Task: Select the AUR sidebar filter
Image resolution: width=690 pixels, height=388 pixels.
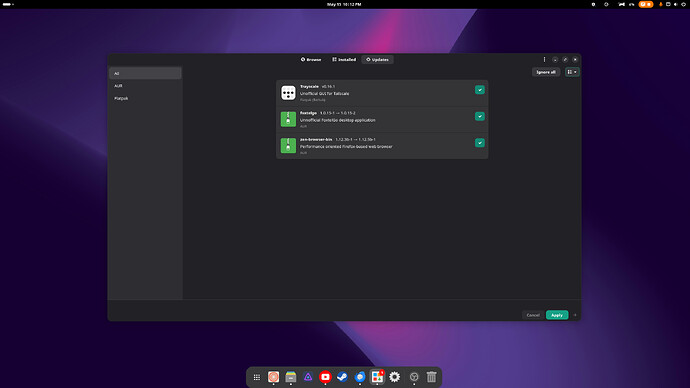Action: point(145,86)
